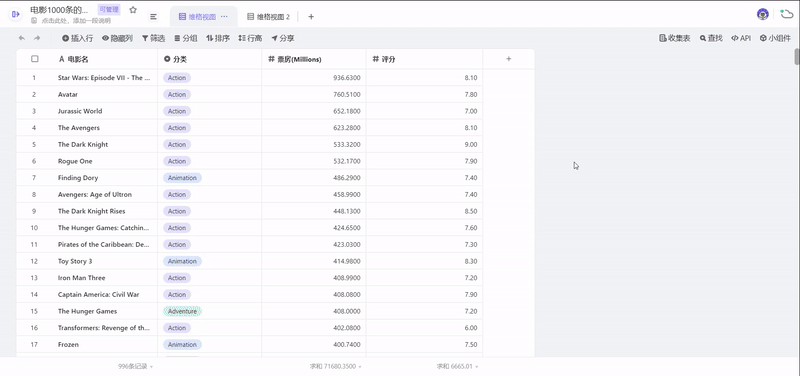The image size is (800, 376).
Task: Select the Iron Man Three name cell
Action: (105, 278)
